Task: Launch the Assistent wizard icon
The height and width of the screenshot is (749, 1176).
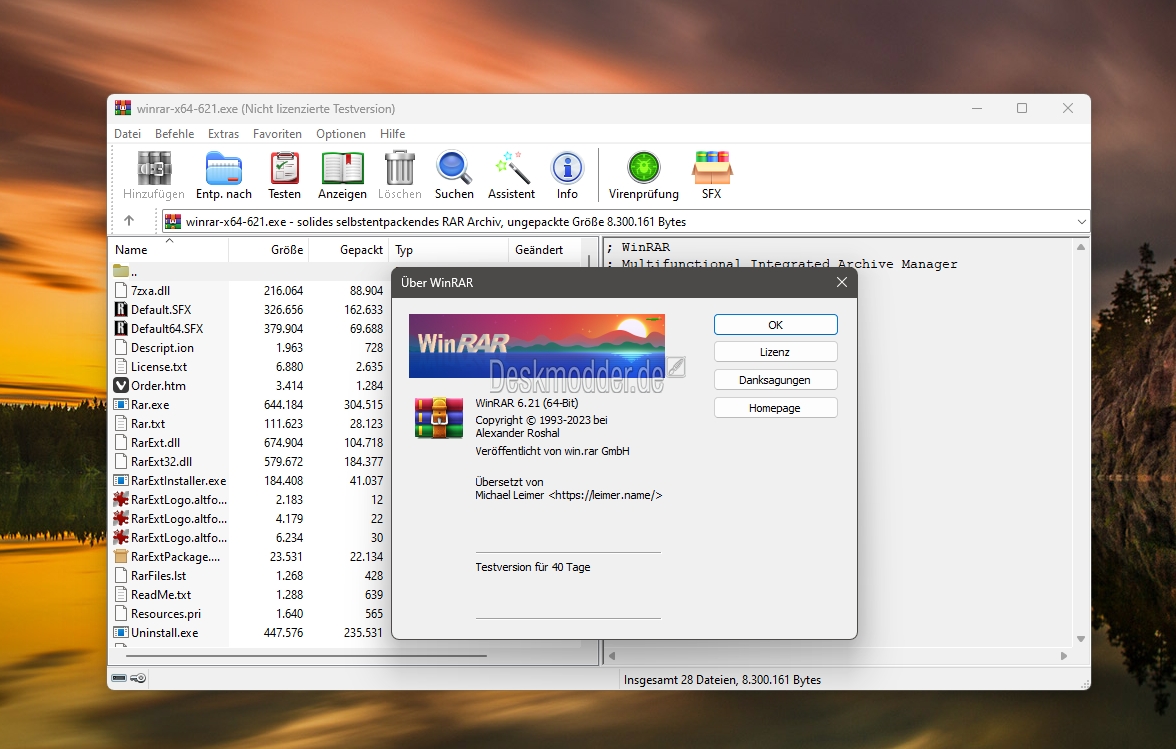Action: (x=512, y=169)
